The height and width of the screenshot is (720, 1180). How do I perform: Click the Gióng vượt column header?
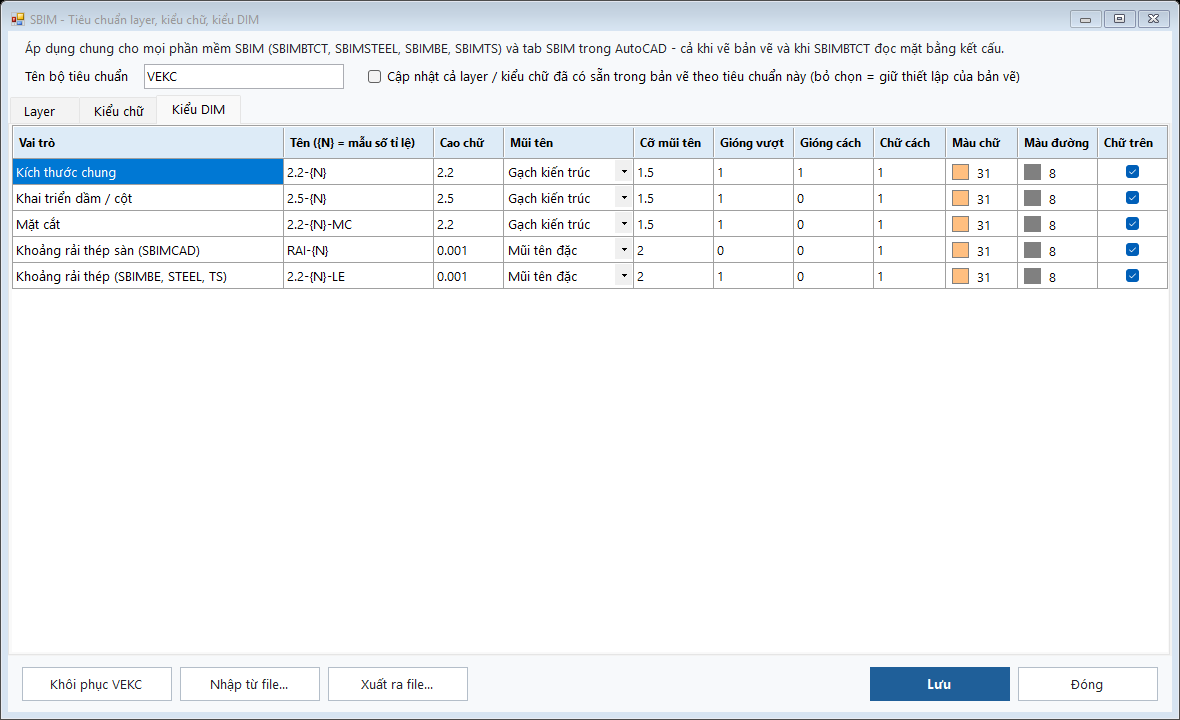[753, 143]
